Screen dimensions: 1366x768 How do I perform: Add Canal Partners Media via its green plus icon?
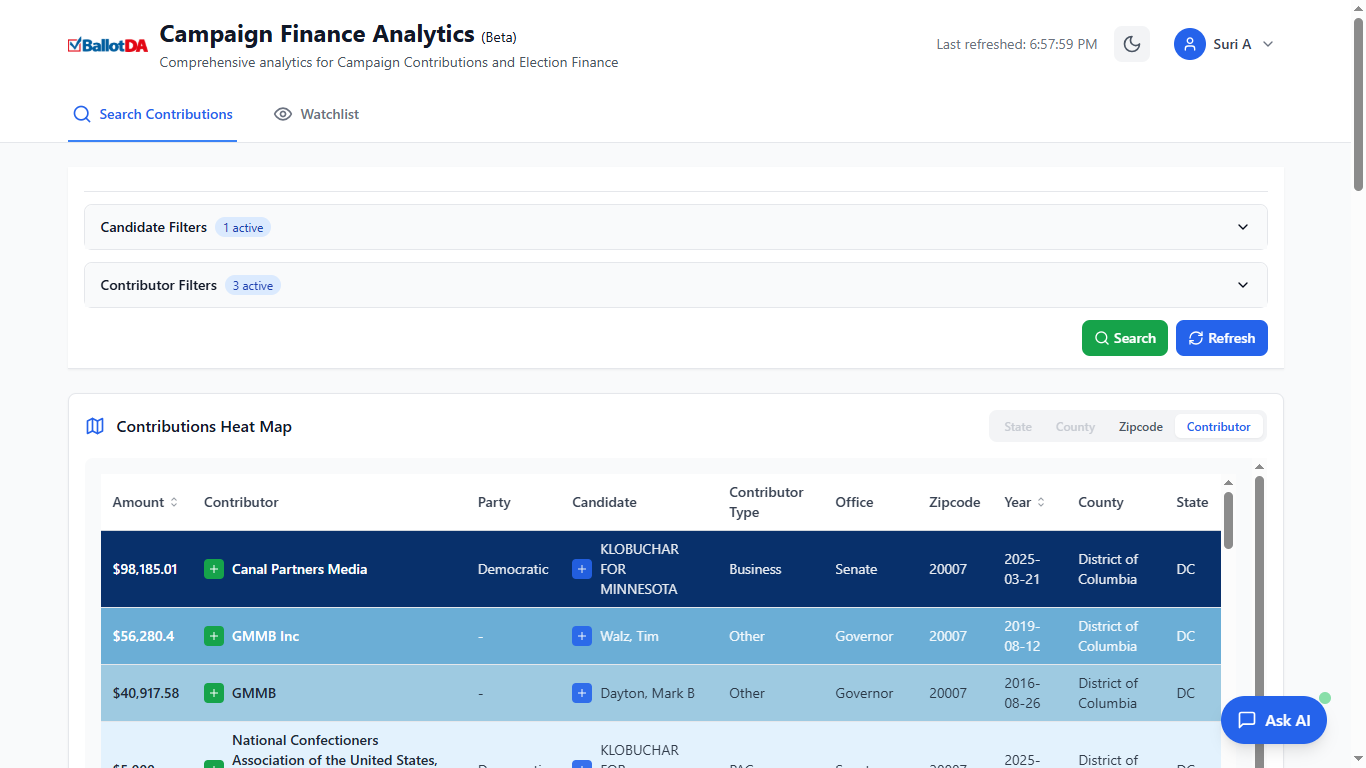click(213, 568)
